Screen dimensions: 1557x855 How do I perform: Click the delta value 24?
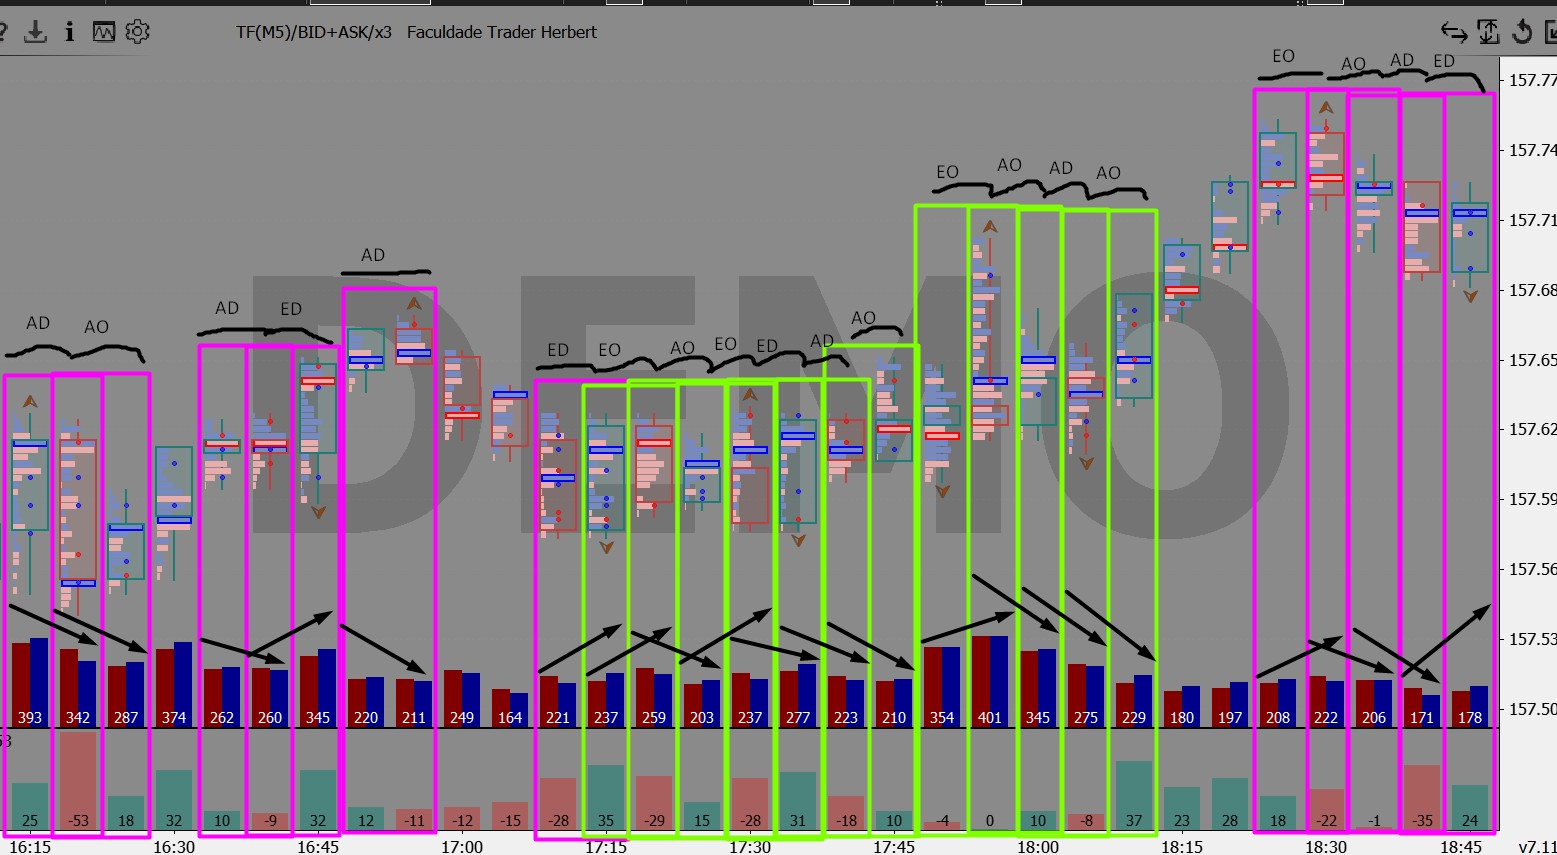point(1470,821)
